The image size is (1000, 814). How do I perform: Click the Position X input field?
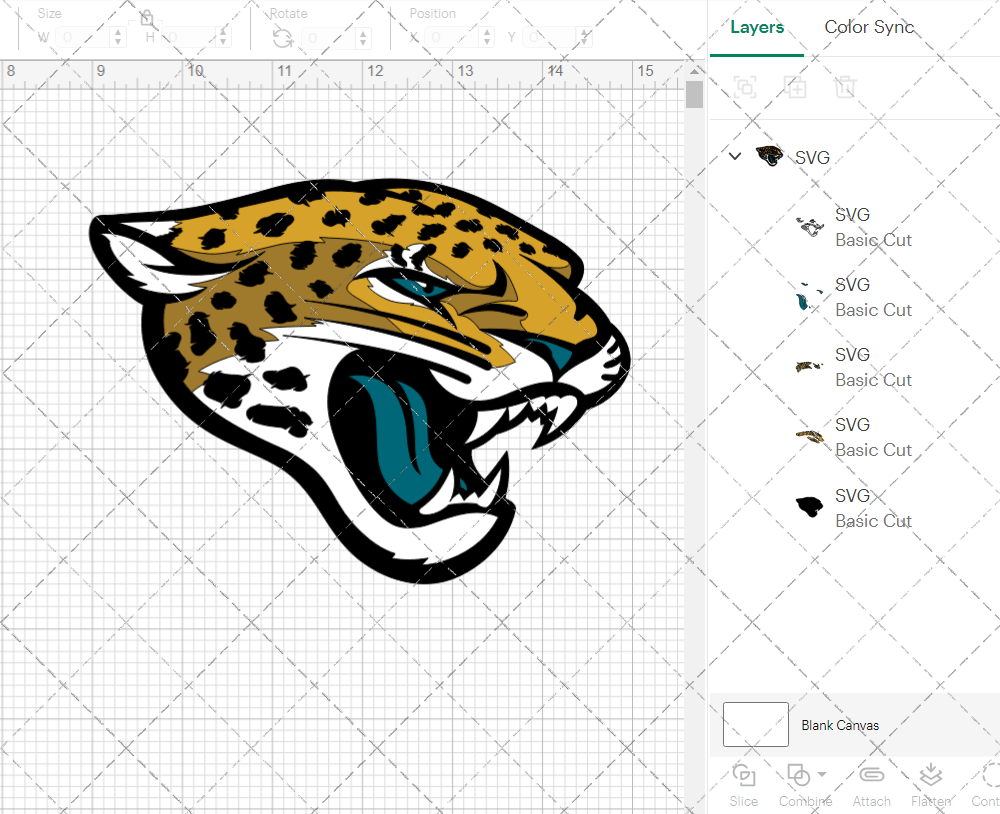click(452, 38)
